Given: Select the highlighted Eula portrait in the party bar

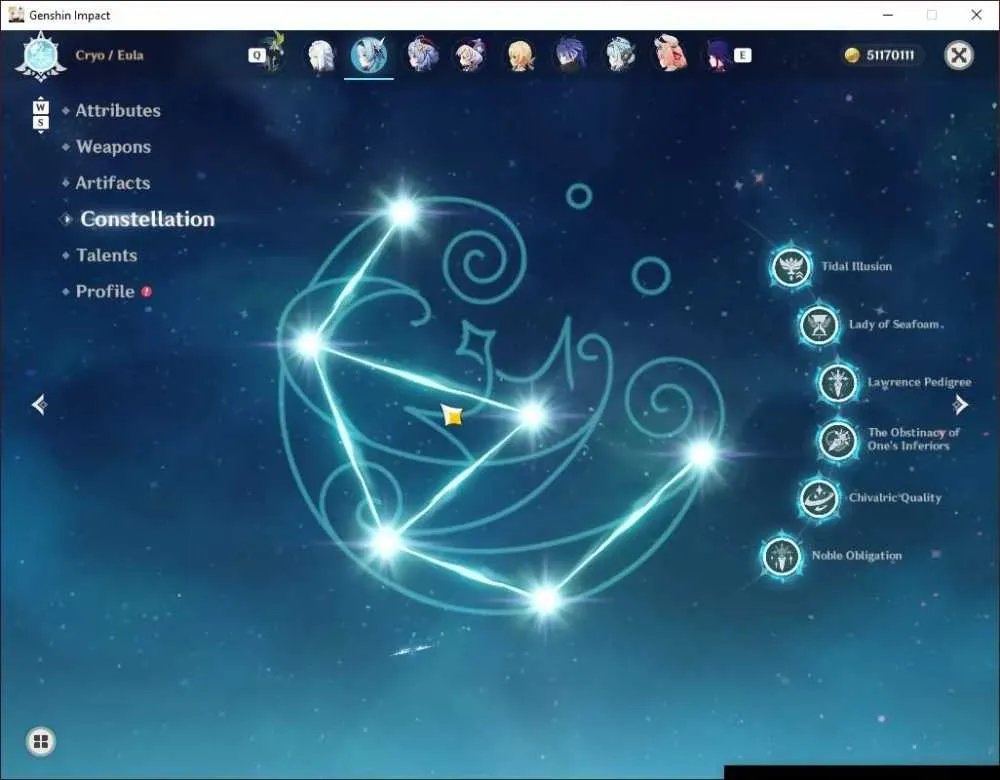Looking at the screenshot, I should 369,55.
